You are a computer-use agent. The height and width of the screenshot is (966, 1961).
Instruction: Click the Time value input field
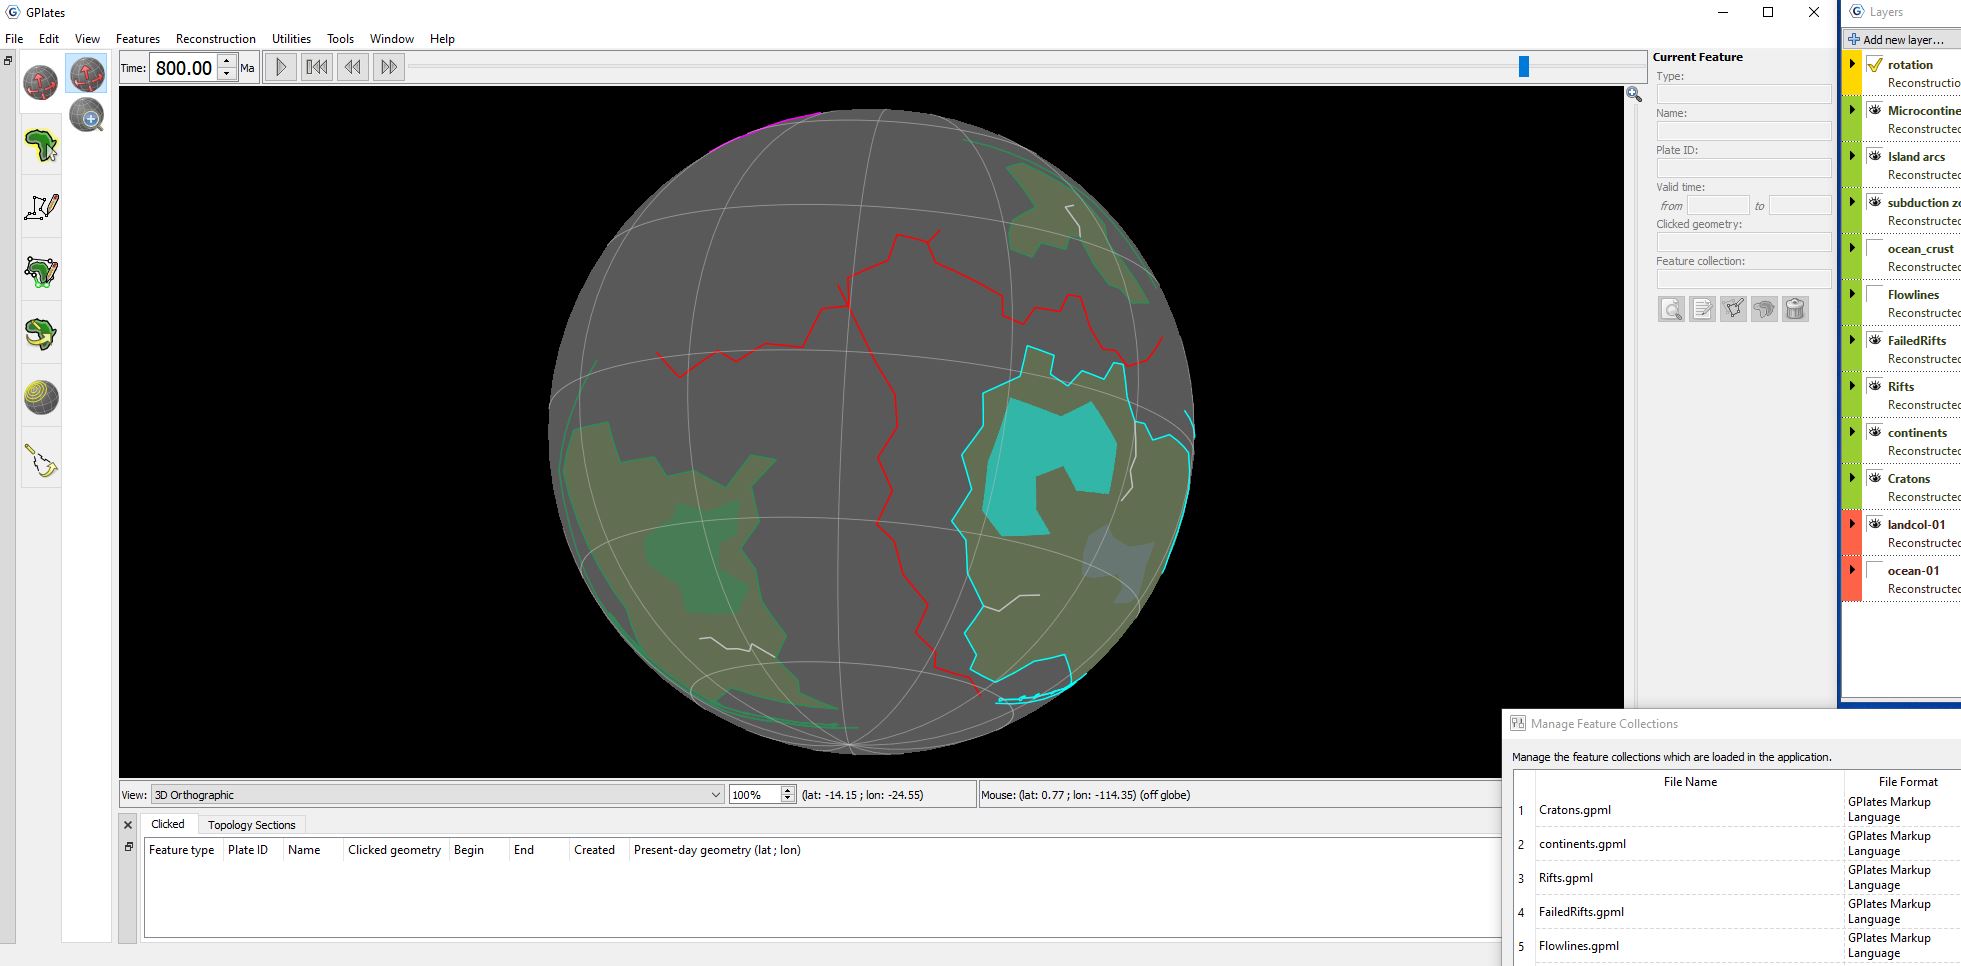[x=184, y=68]
